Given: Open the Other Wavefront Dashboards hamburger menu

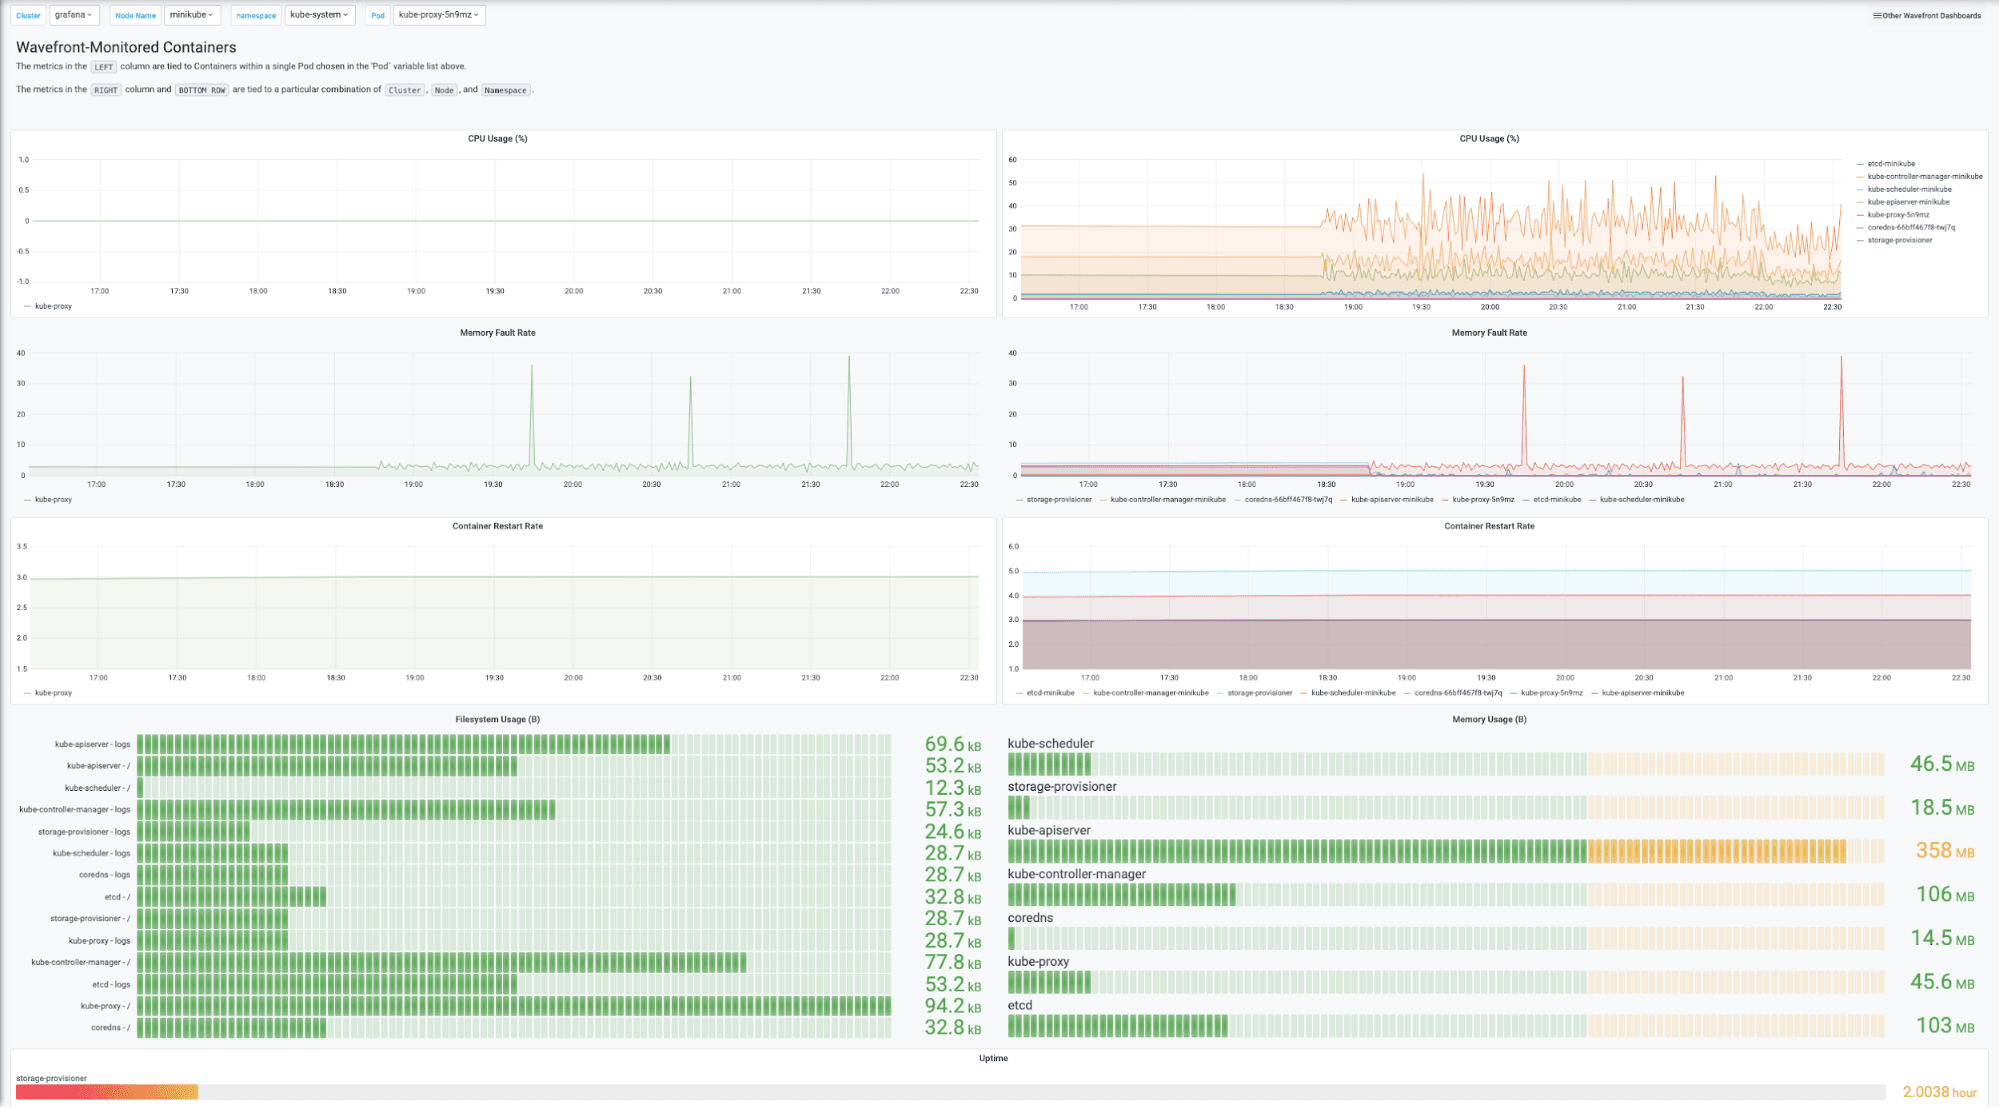Looking at the screenshot, I should (1926, 15).
